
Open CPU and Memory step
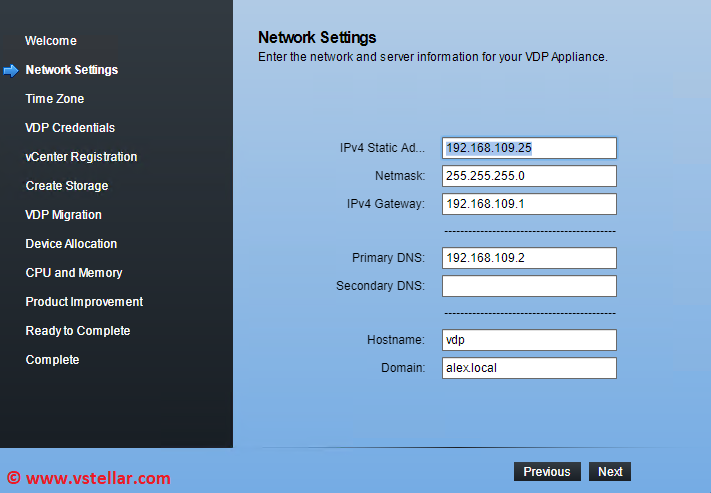click(x=74, y=273)
